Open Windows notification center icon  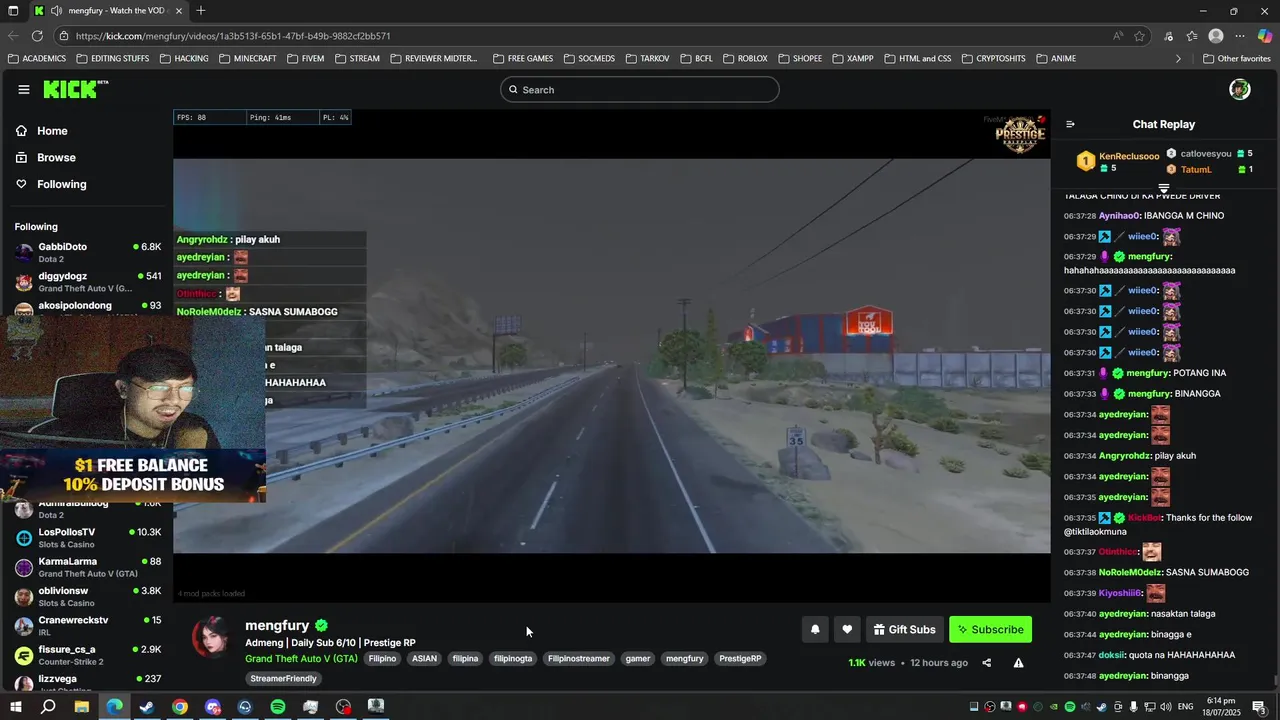pyautogui.click(x=1259, y=707)
